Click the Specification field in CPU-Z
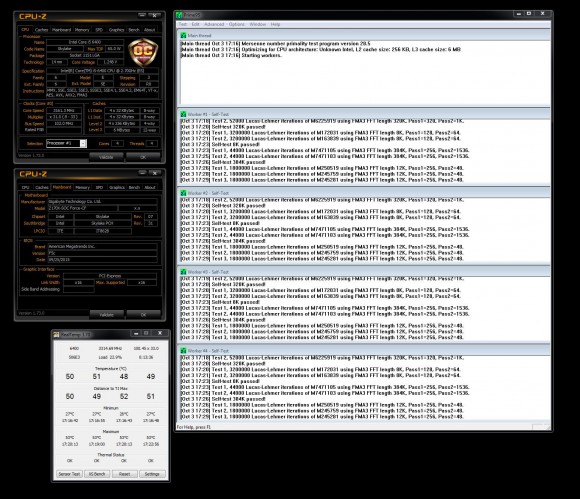The image size is (580, 499). 102,71
